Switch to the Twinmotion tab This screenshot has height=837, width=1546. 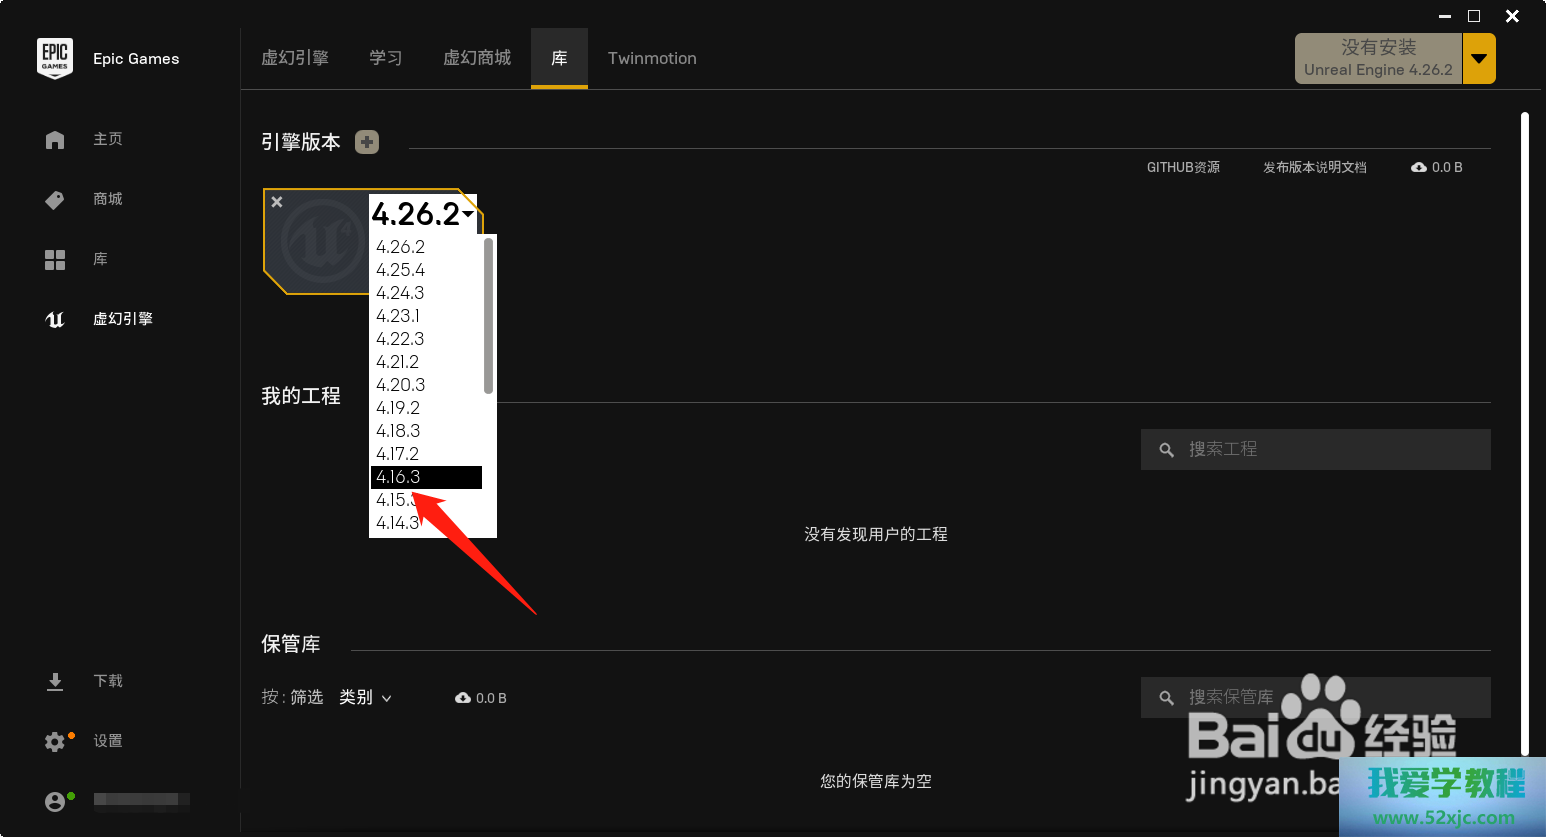652,59
